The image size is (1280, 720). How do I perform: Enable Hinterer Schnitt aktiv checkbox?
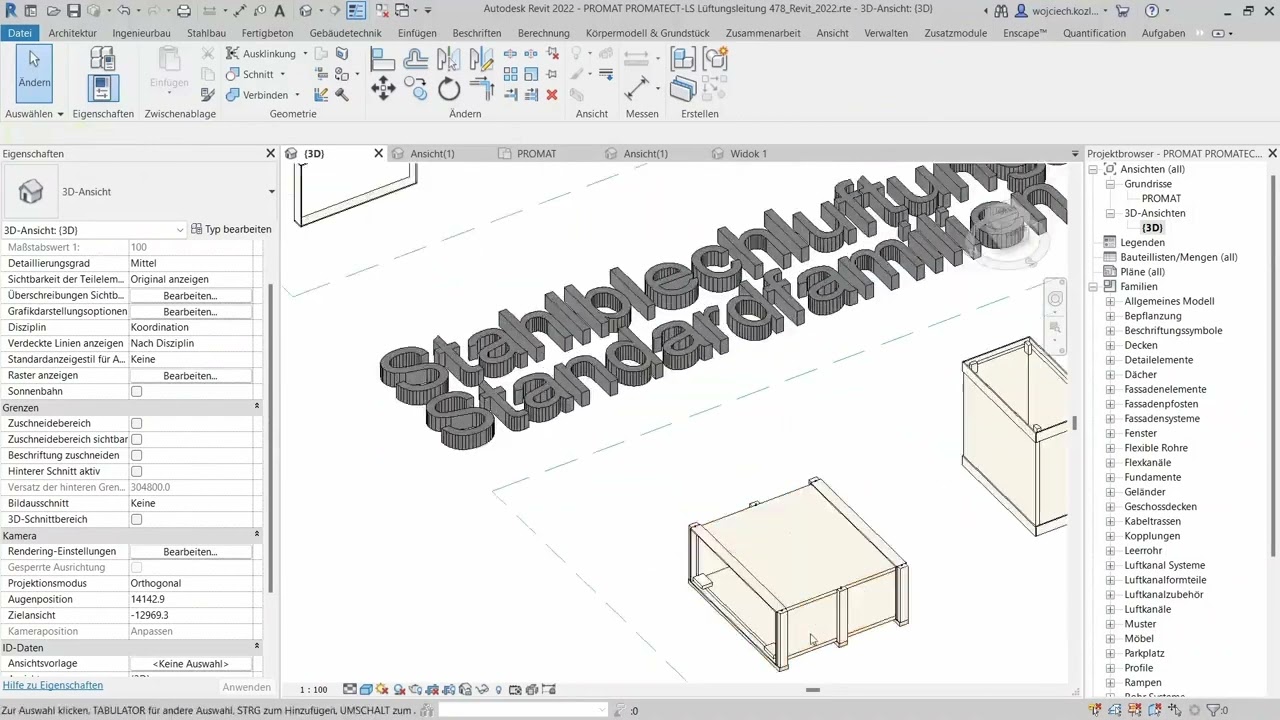click(x=137, y=471)
